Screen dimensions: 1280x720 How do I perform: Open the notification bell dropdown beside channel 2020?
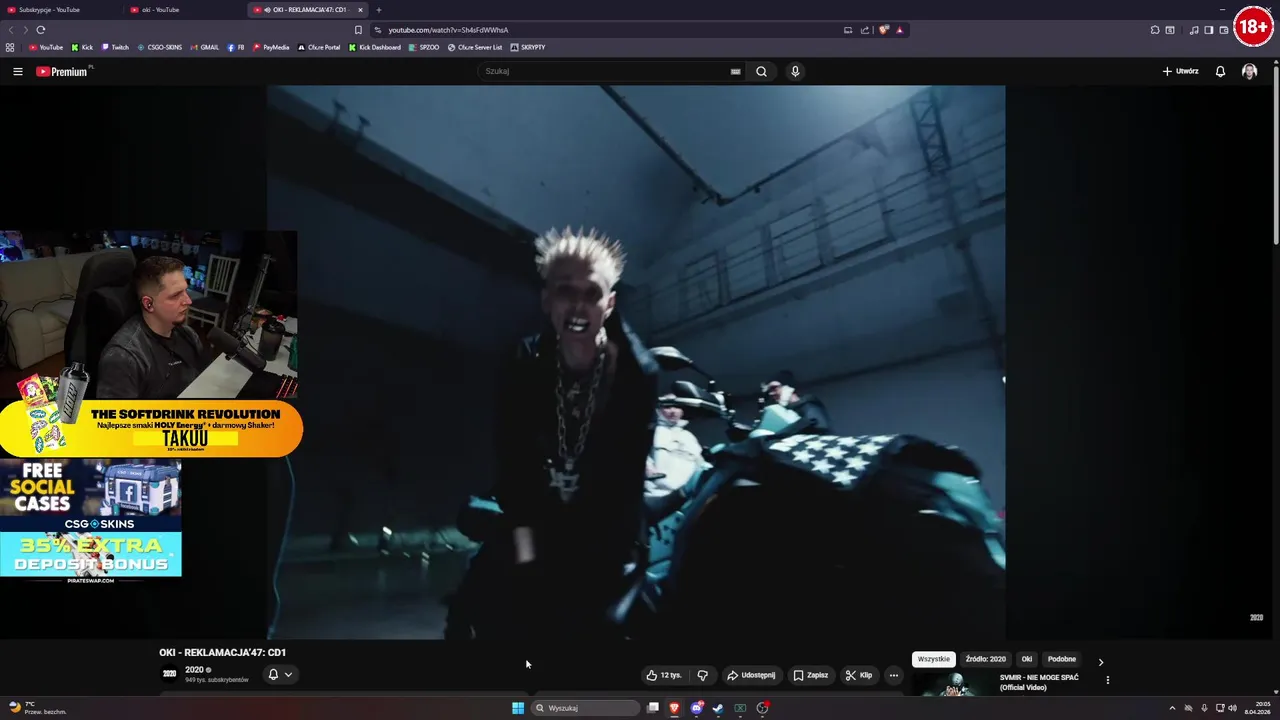(x=279, y=675)
